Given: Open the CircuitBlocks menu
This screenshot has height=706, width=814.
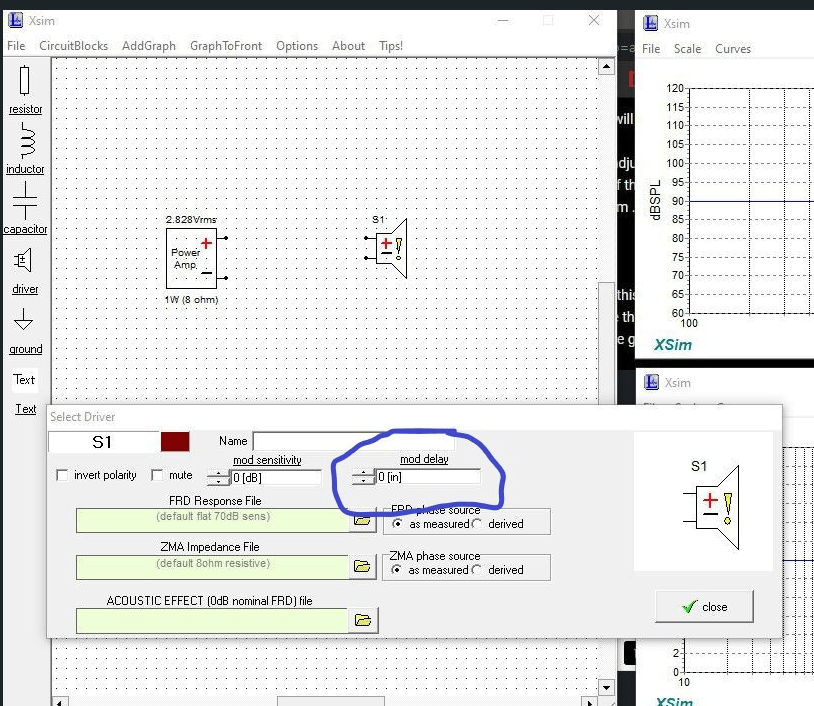Looking at the screenshot, I should tap(74, 46).
